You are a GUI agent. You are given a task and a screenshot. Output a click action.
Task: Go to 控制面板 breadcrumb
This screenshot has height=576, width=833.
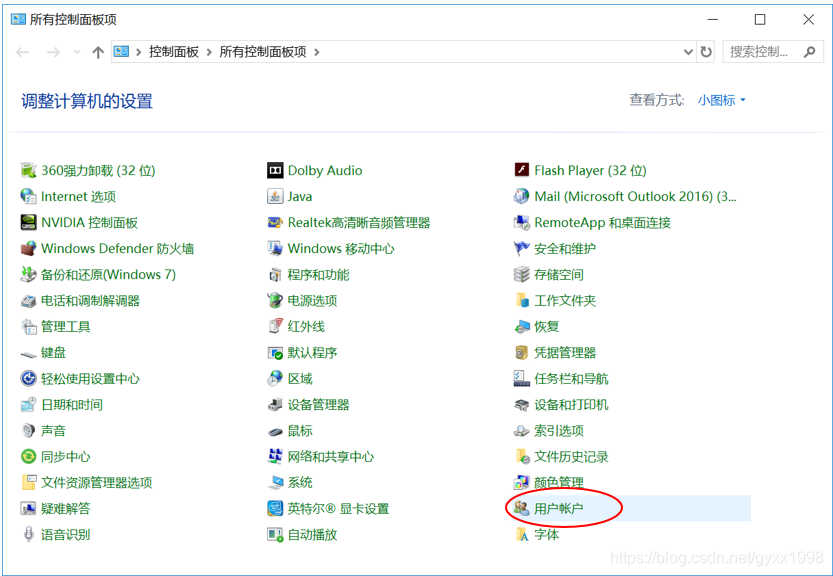[174, 52]
